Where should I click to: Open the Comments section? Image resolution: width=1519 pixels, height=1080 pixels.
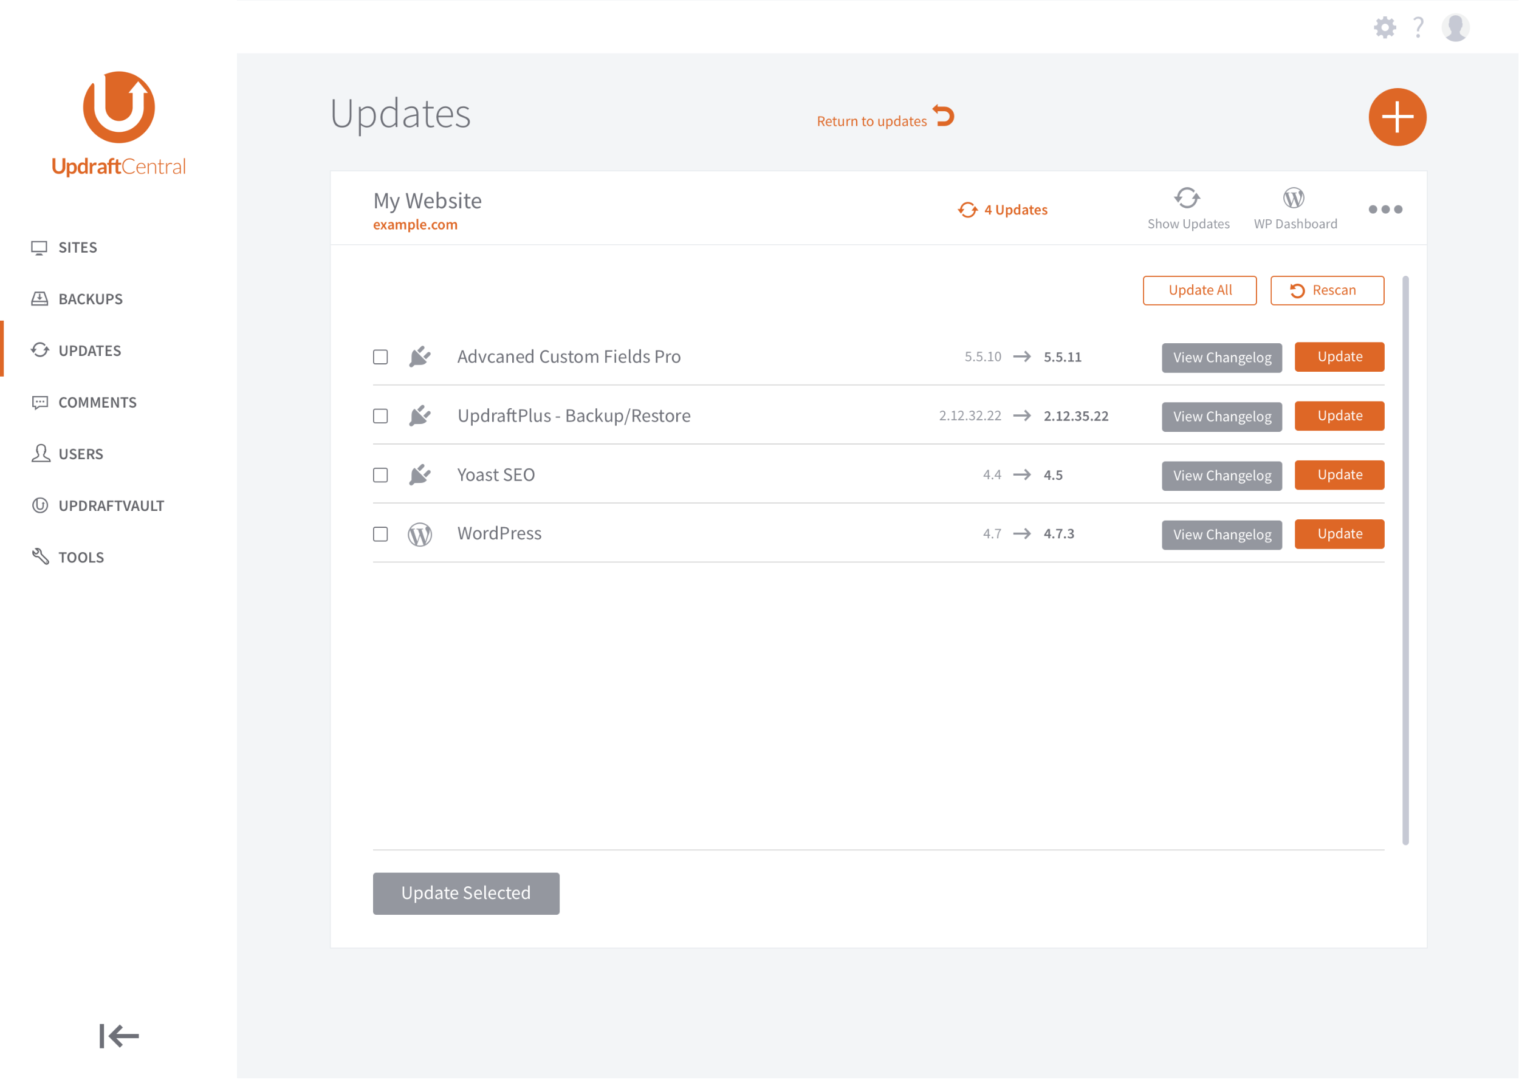(97, 402)
